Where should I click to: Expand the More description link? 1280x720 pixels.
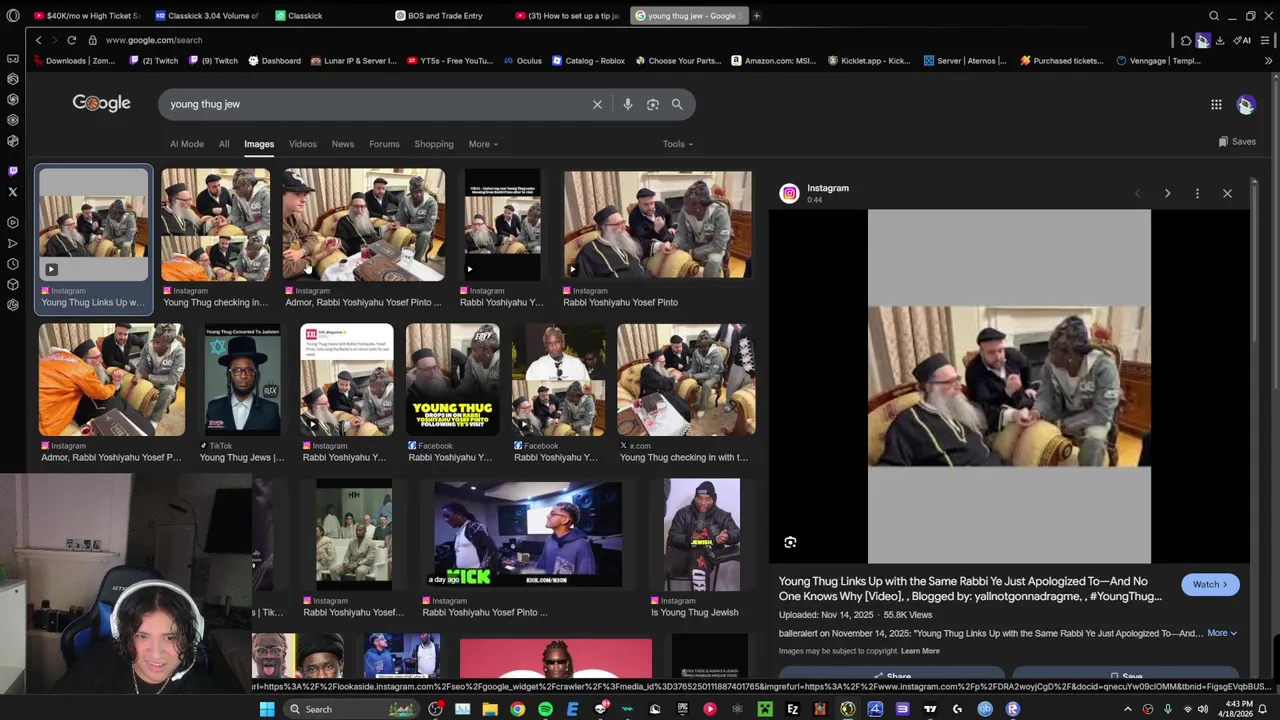(1221, 633)
